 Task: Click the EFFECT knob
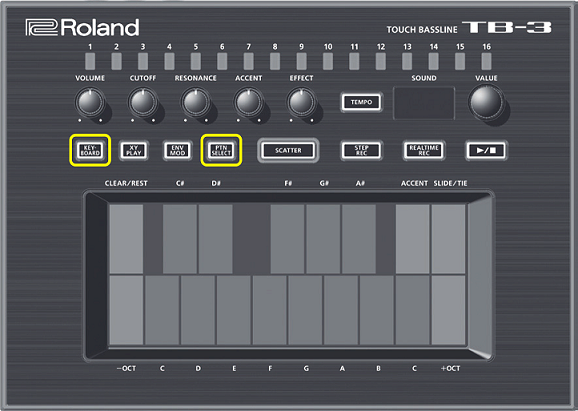click(301, 102)
